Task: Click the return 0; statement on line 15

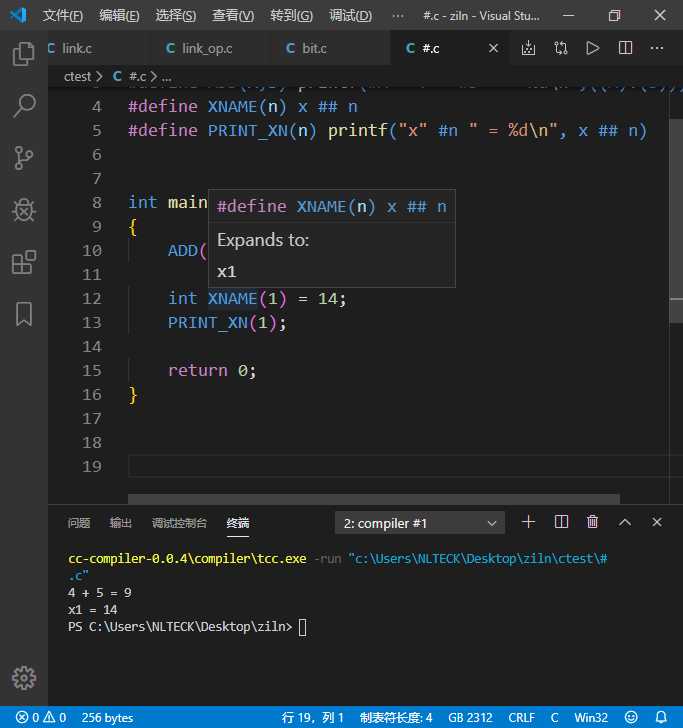Action: point(212,370)
